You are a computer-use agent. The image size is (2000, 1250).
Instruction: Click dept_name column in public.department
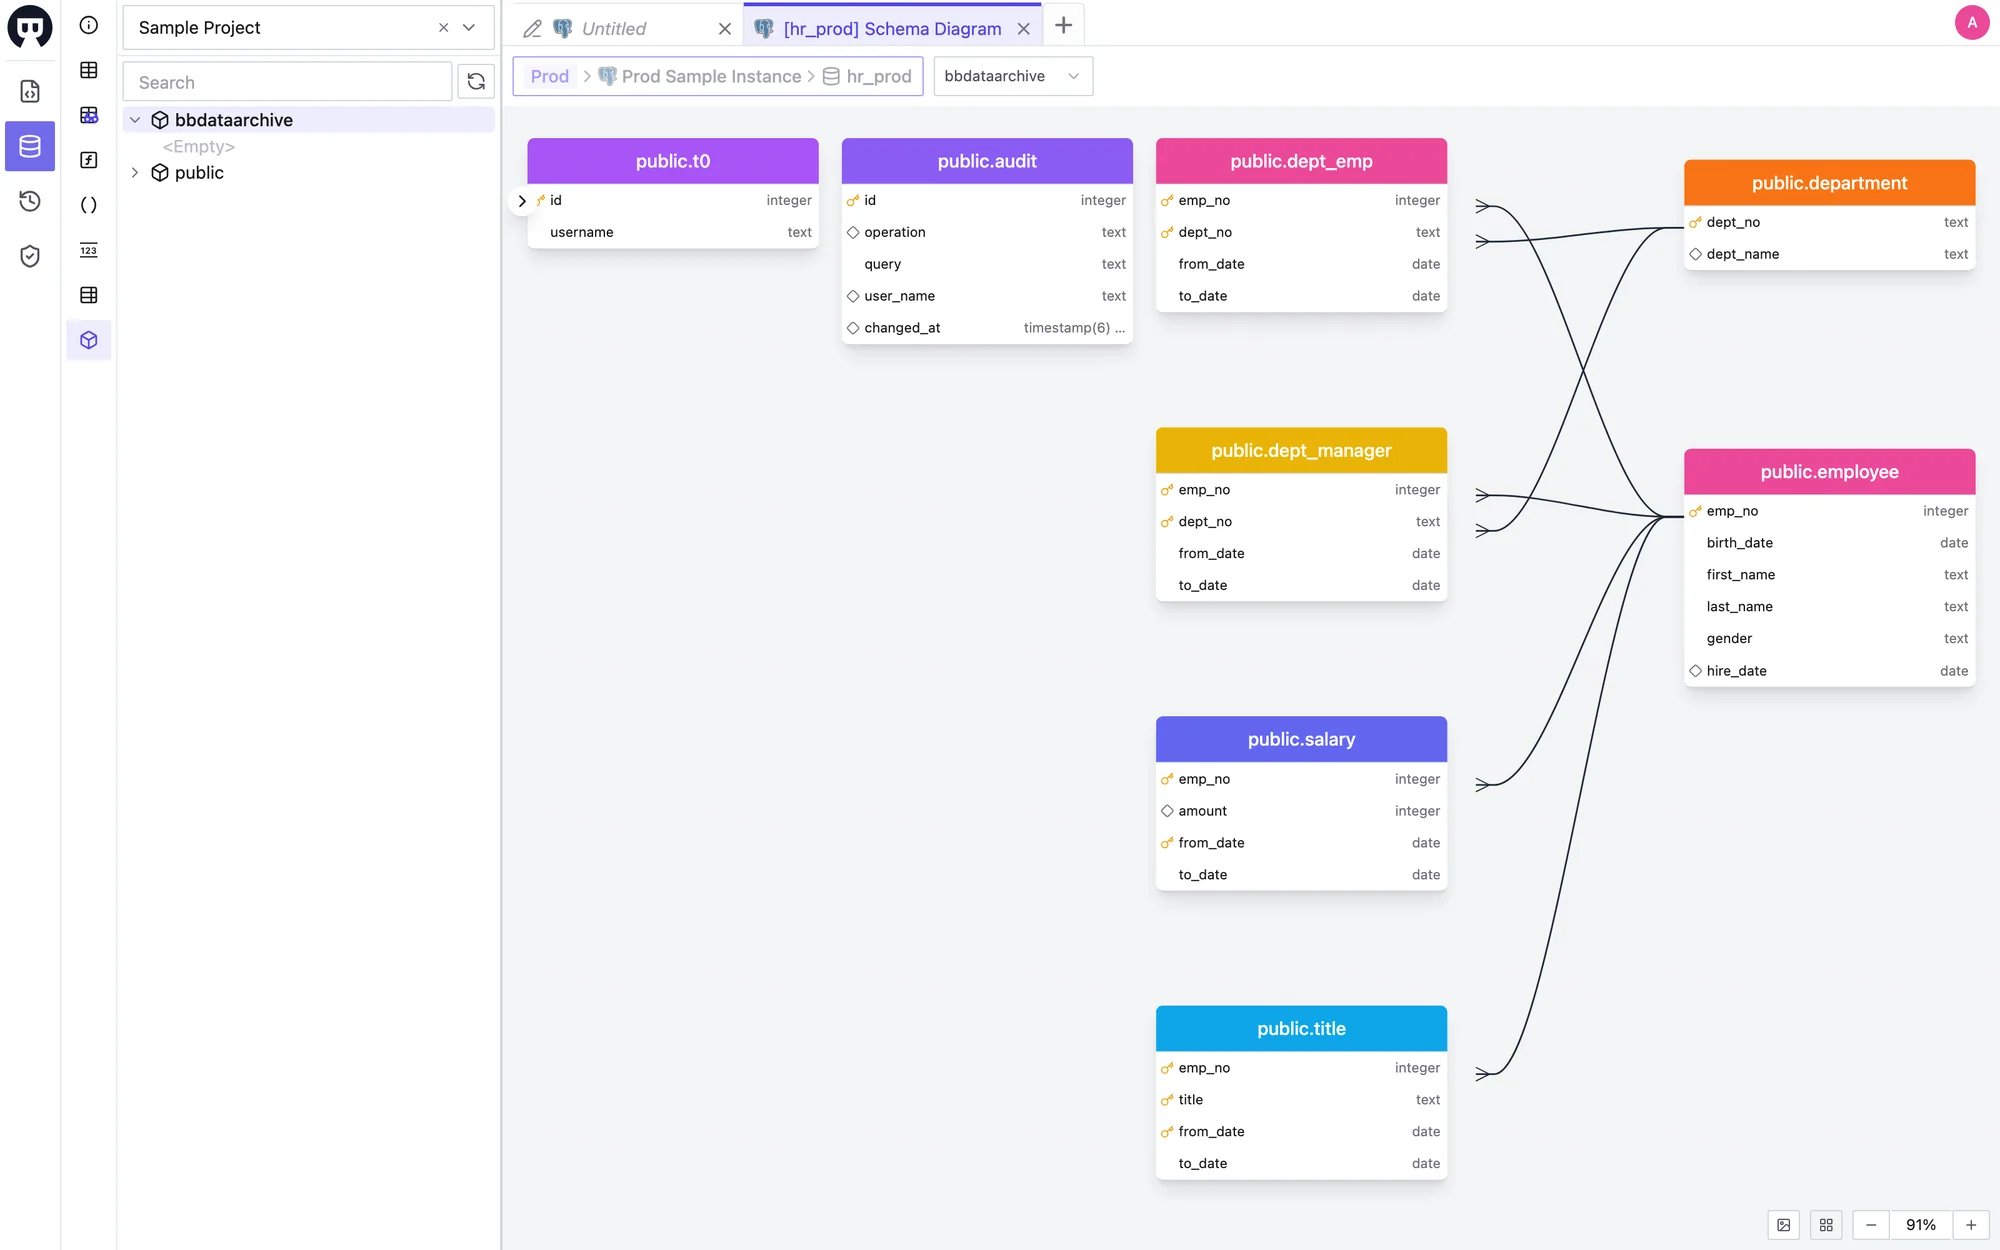point(1829,254)
